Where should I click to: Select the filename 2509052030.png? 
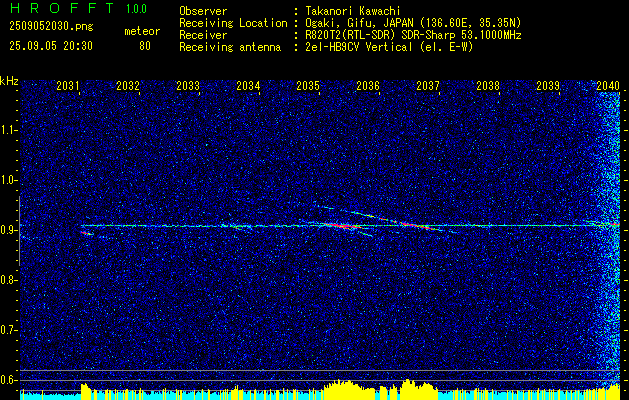coord(51,27)
